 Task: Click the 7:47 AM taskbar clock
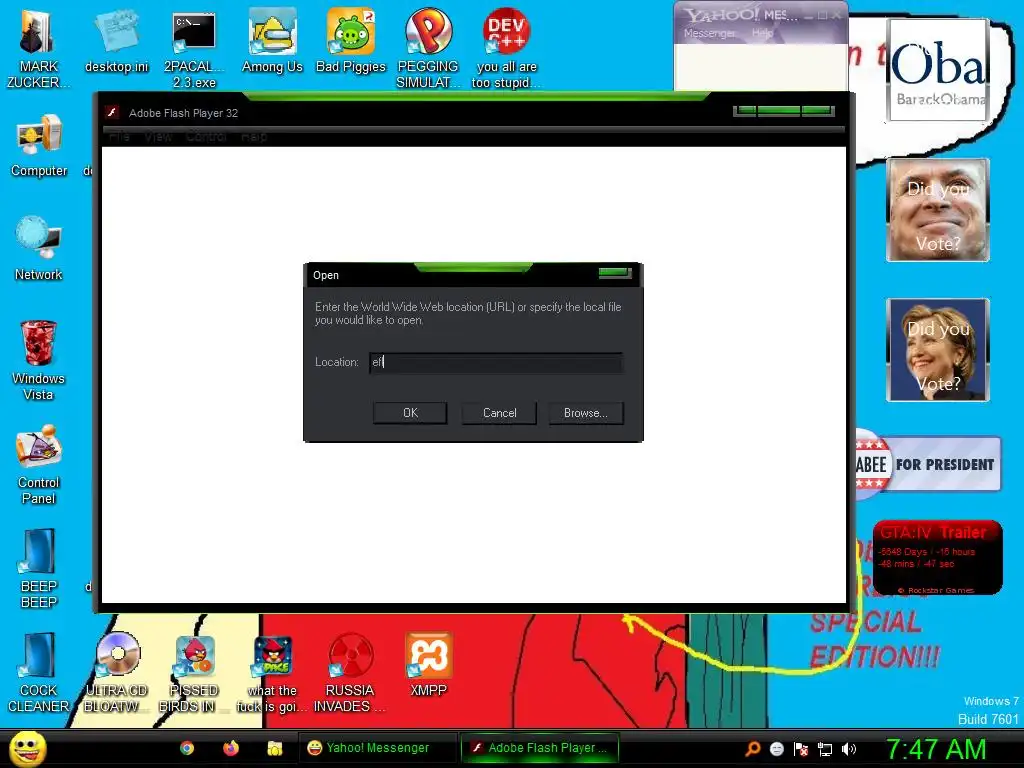tap(935, 748)
